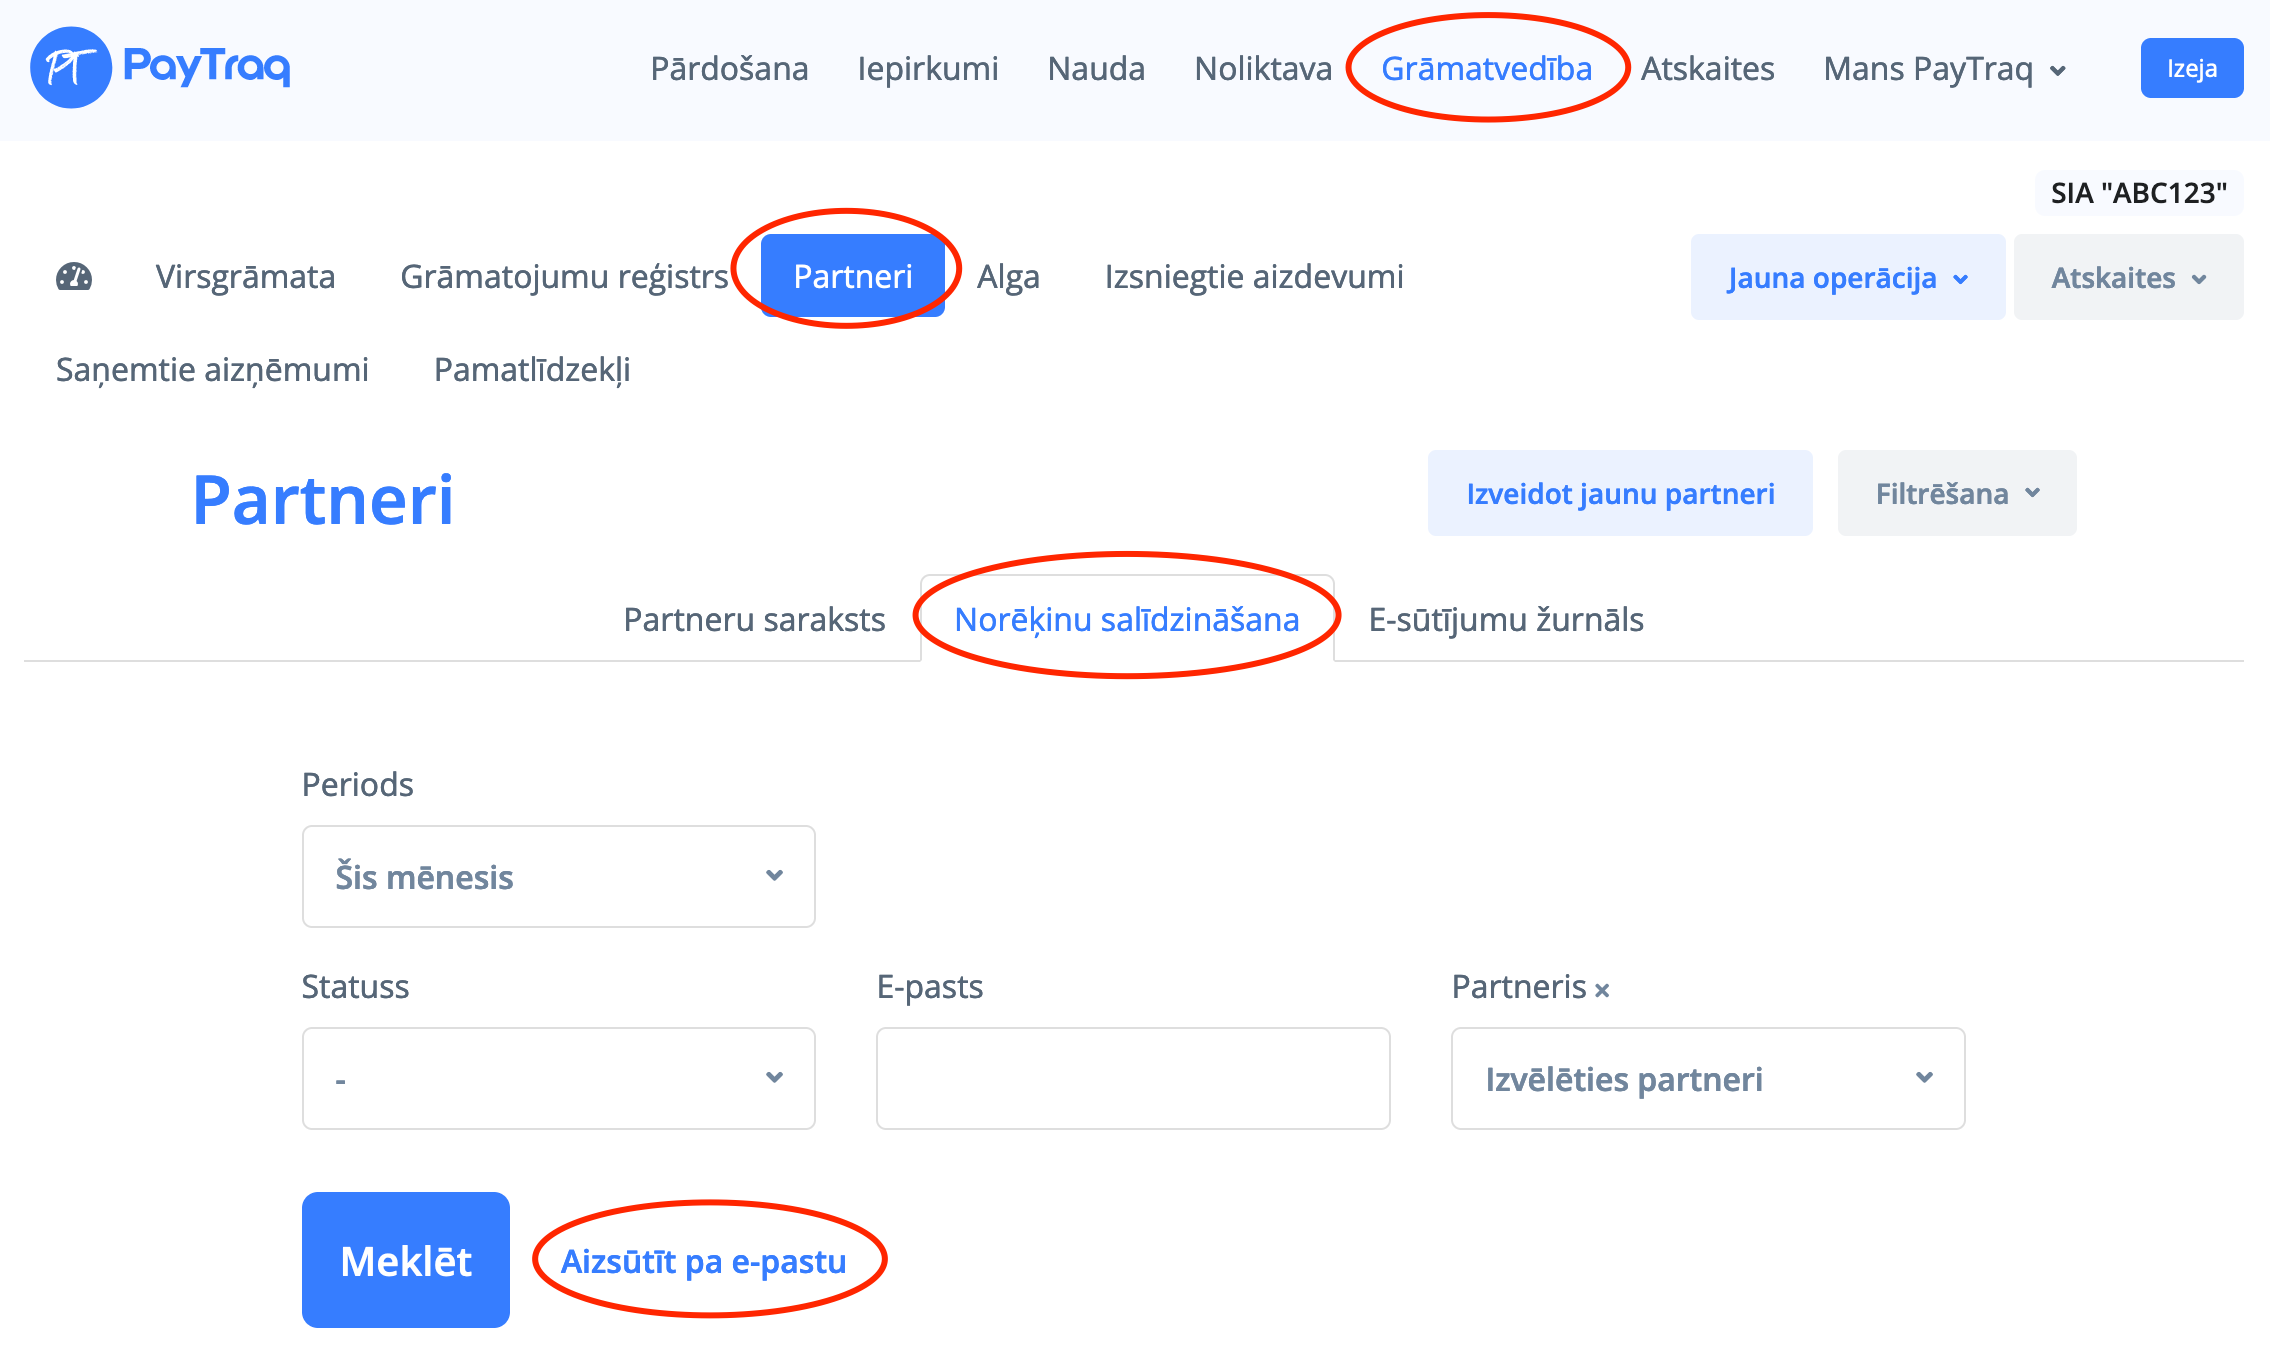The height and width of the screenshot is (1362, 2270).
Task: Click the PayTraq logo icon
Action: point(70,68)
